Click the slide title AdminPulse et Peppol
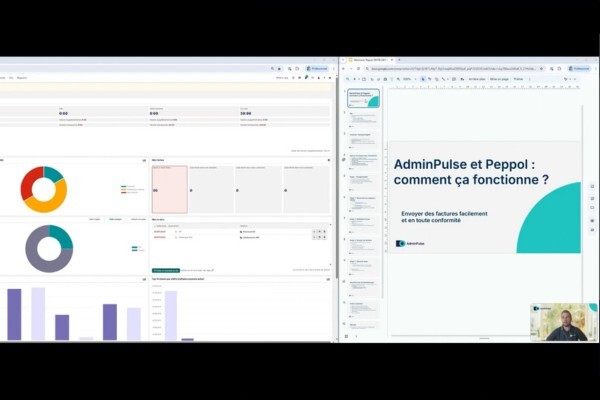The image size is (600, 400). pyautogui.click(x=471, y=172)
